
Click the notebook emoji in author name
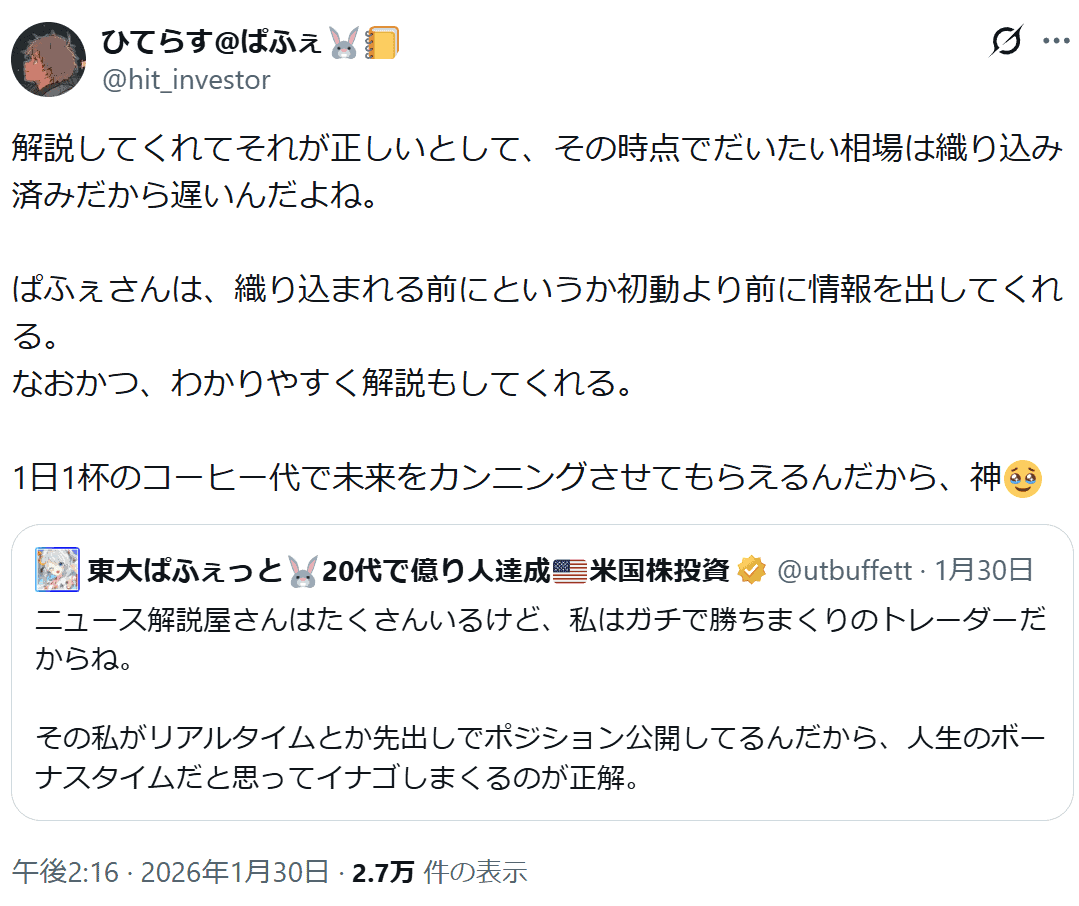pos(382,43)
